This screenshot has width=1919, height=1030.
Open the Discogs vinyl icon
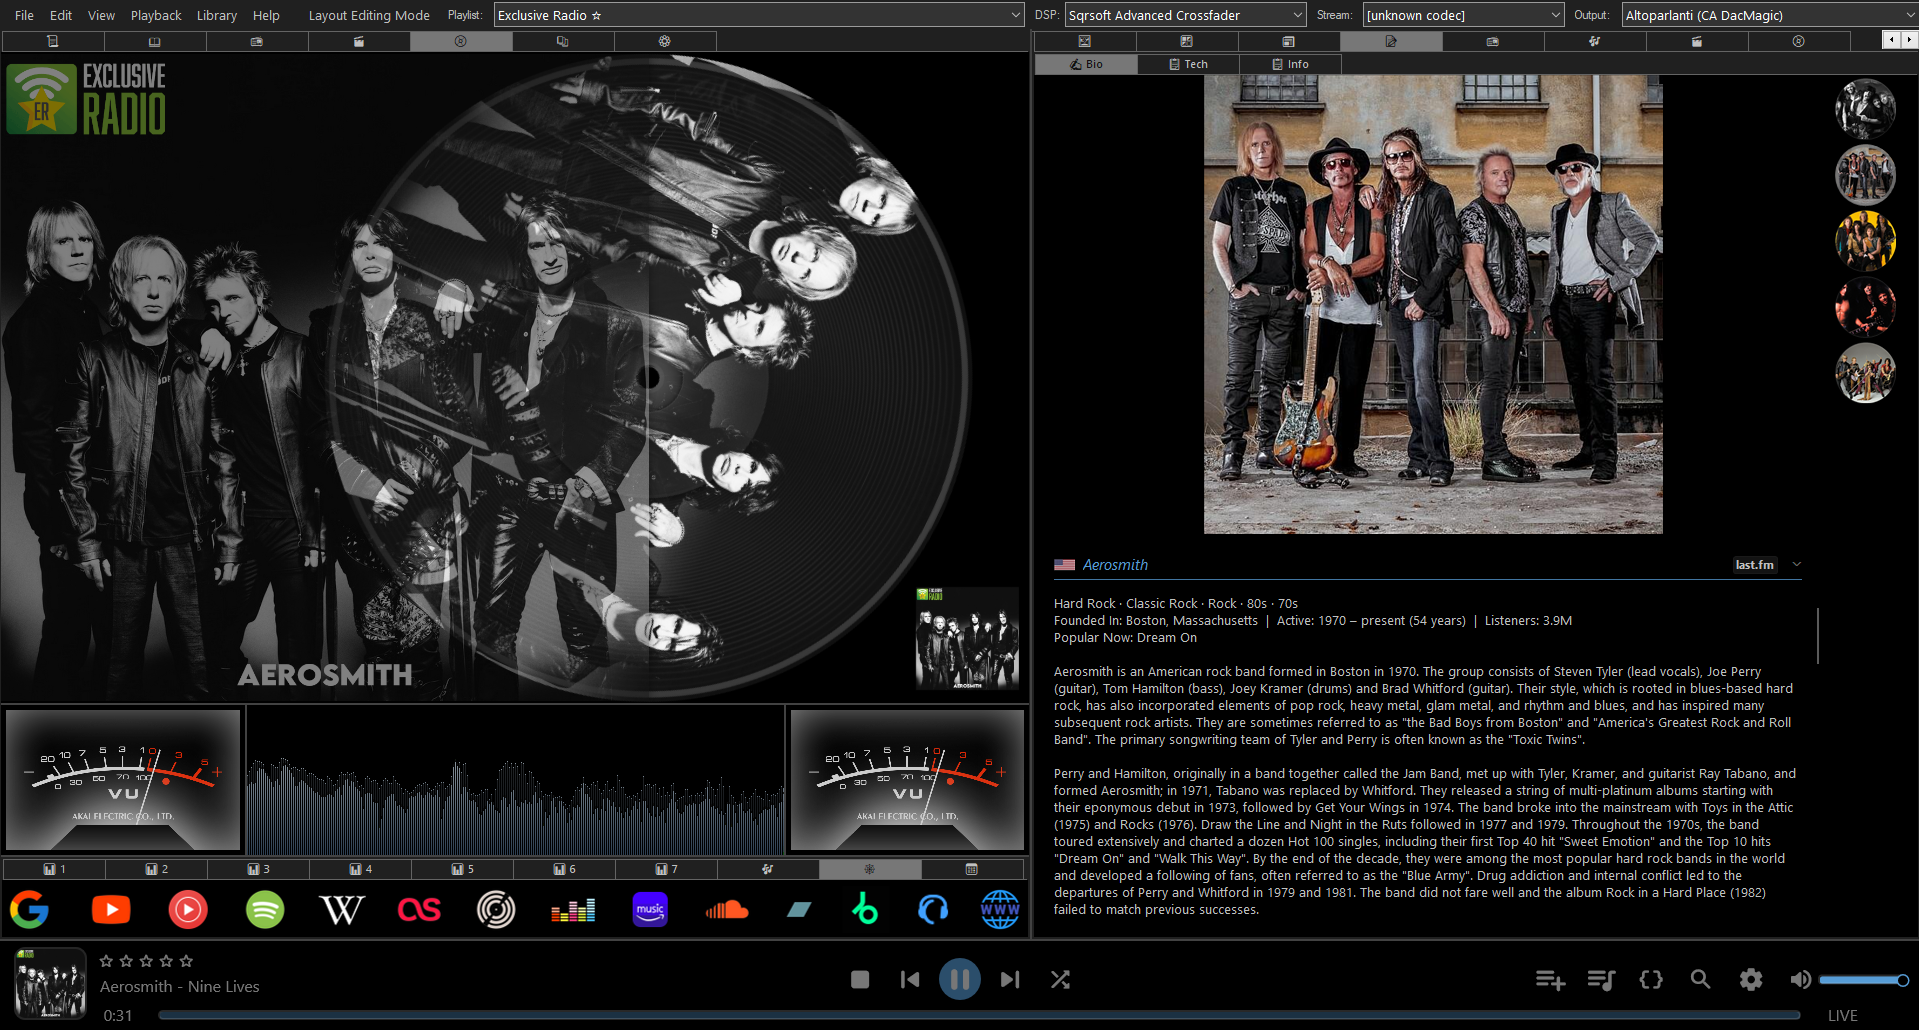(496, 909)
